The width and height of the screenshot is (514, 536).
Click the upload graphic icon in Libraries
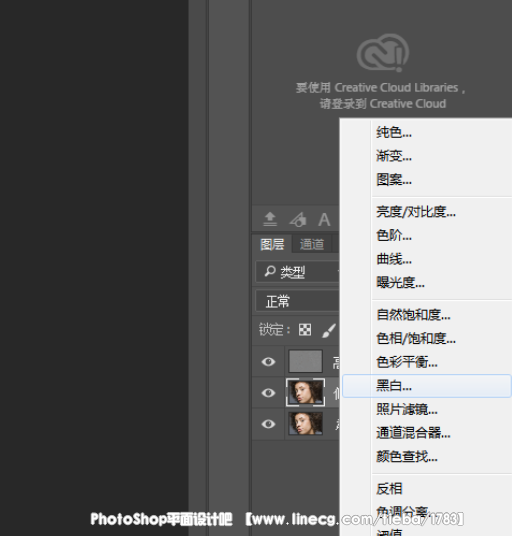point(270,219)
